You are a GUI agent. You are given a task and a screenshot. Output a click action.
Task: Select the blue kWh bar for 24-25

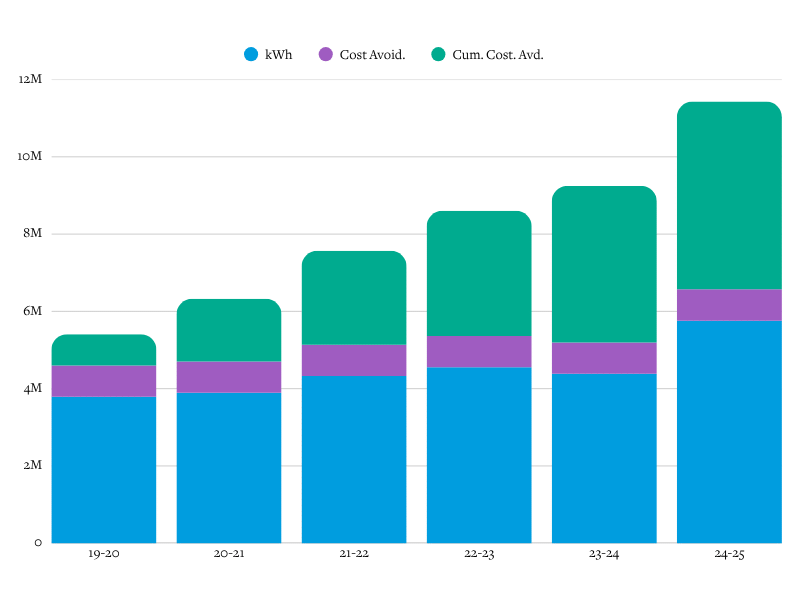pyautogui.click(x=729, y=432)
